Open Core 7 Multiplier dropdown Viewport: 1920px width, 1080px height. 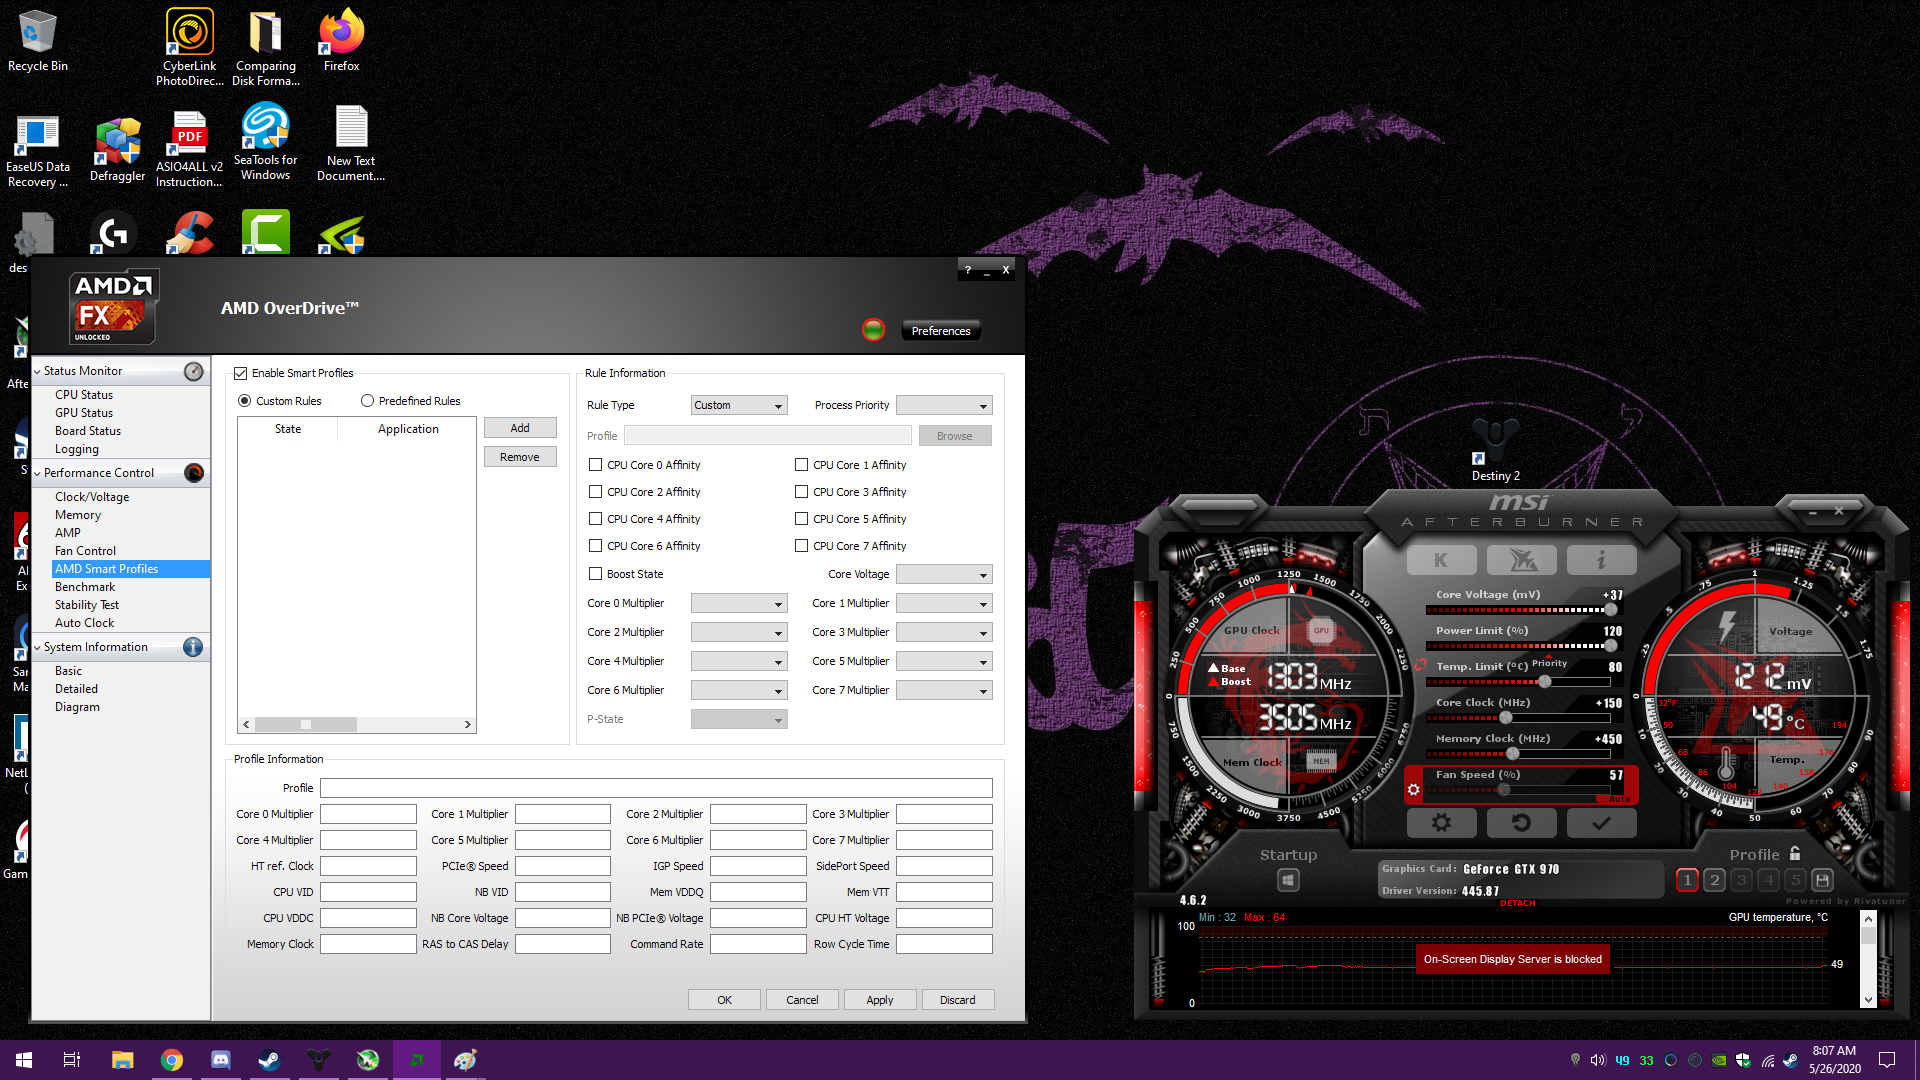click(944, 690)
